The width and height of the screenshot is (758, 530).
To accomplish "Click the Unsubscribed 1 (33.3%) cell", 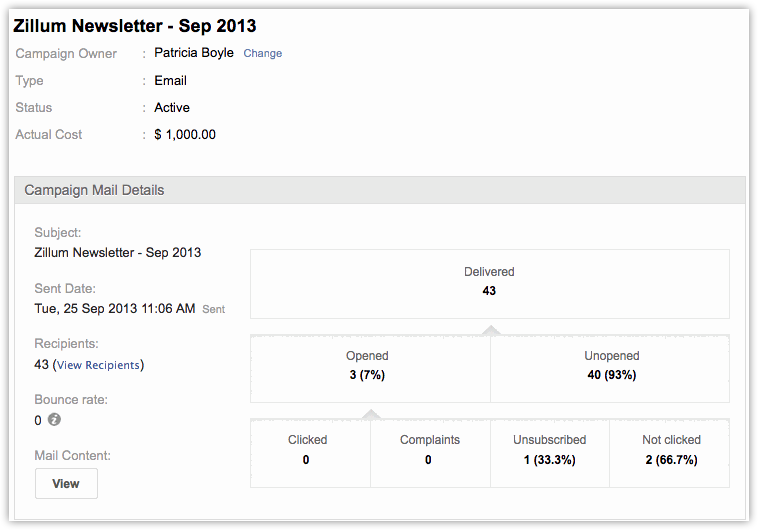I will [x=549, y=450].
